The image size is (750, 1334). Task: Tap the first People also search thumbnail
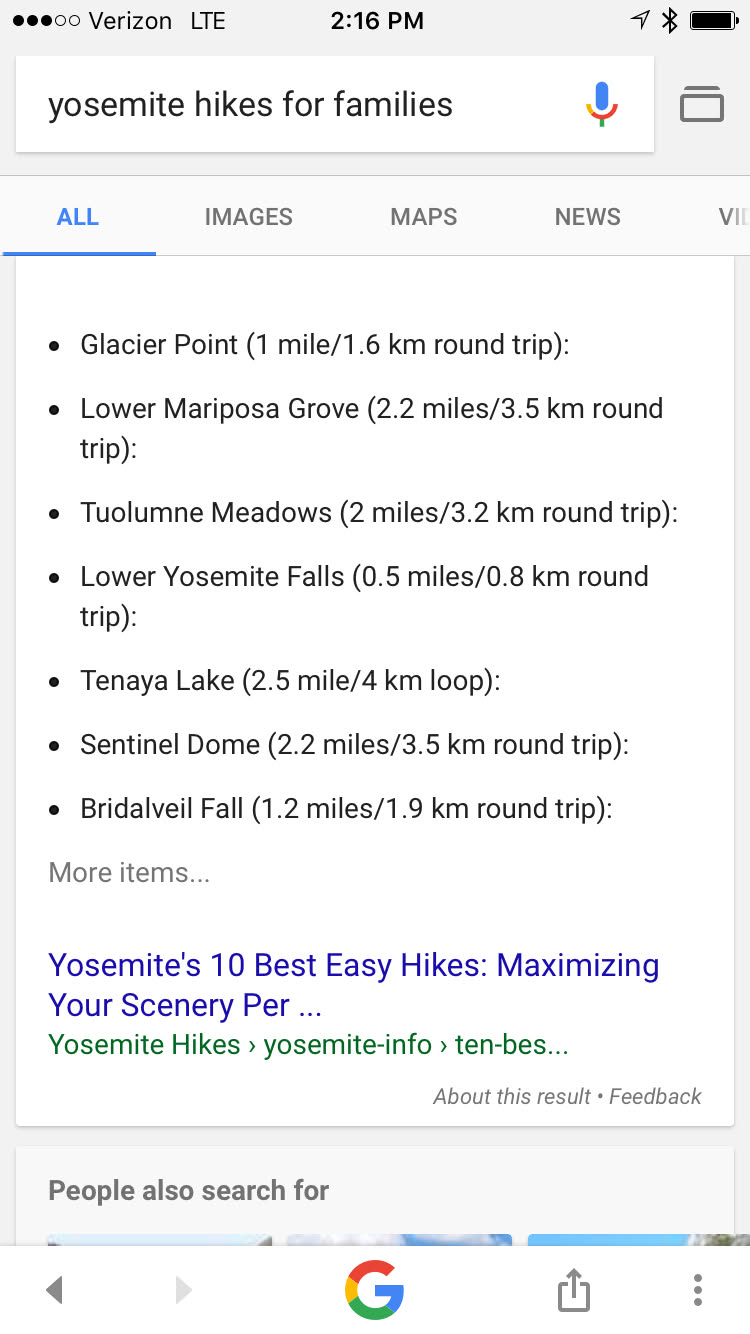point(159,1240)
